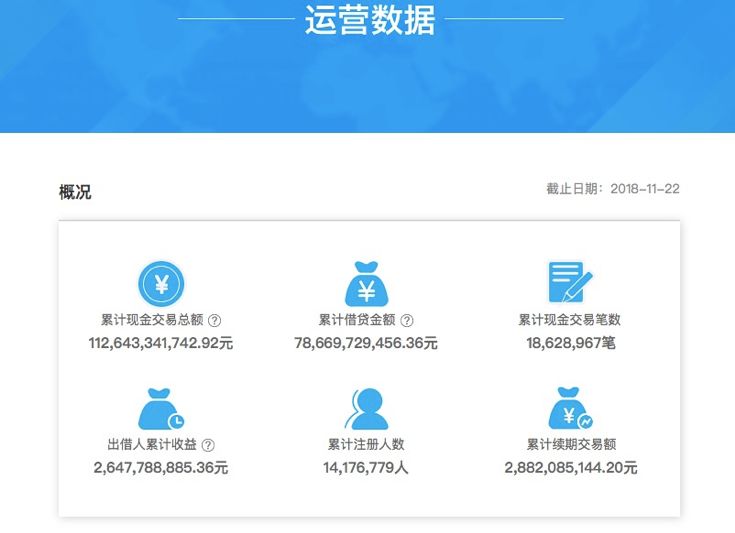Click the money bag with clock icon
This screenshot has width=735, height=533.
pos(161,409)
